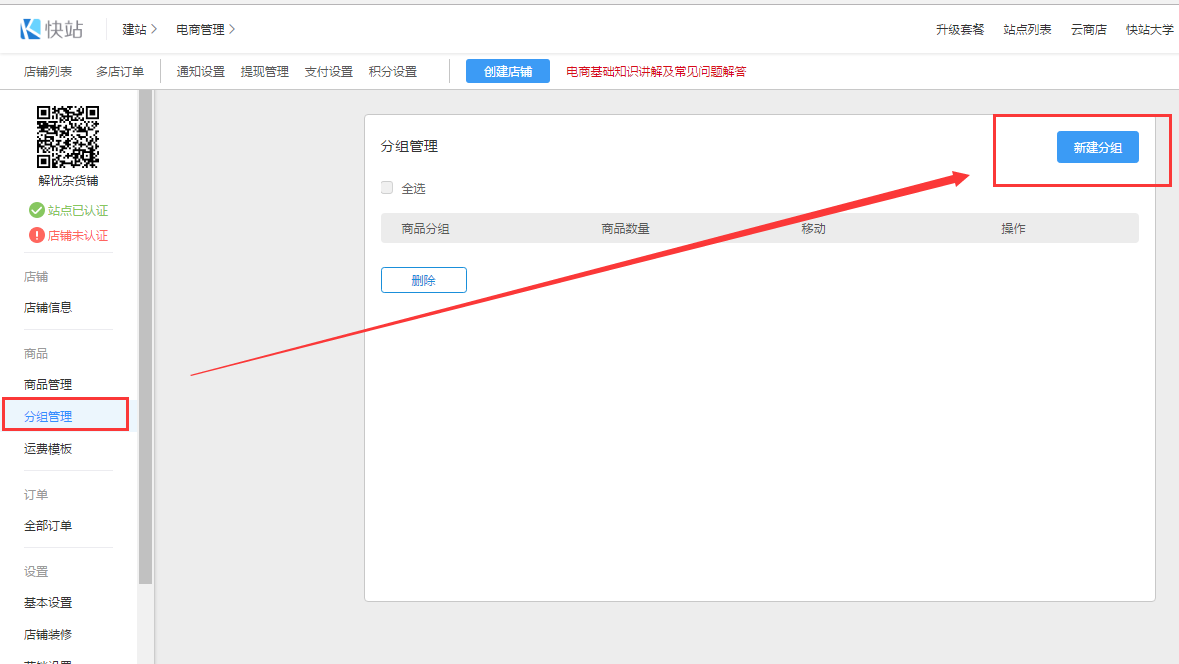This screenshot has width=1179, height=664.
Task: Select 商品管理 in the sidebar
Action: 48,385
